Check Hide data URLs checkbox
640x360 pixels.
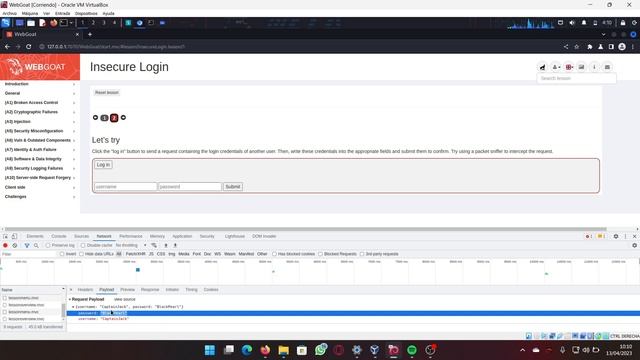coord(81,254)
